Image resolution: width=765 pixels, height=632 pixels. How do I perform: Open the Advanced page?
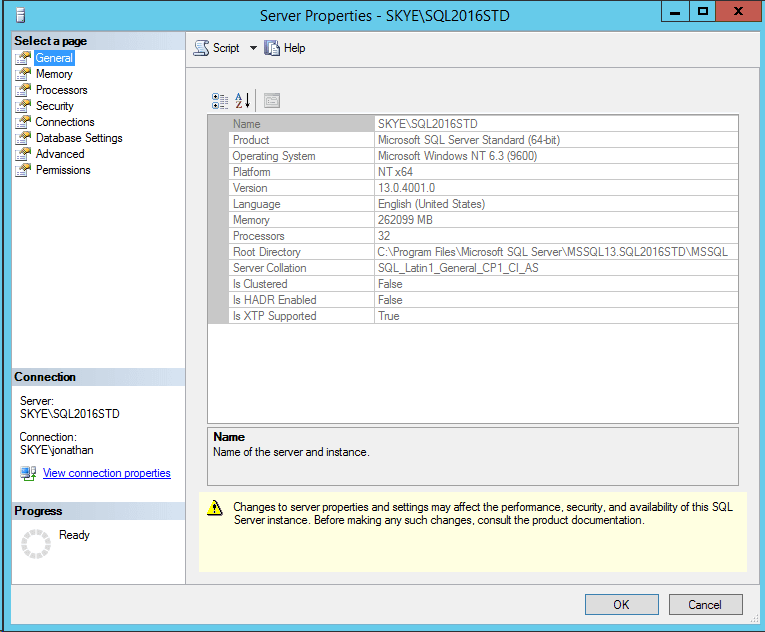(x=60, y=154)
